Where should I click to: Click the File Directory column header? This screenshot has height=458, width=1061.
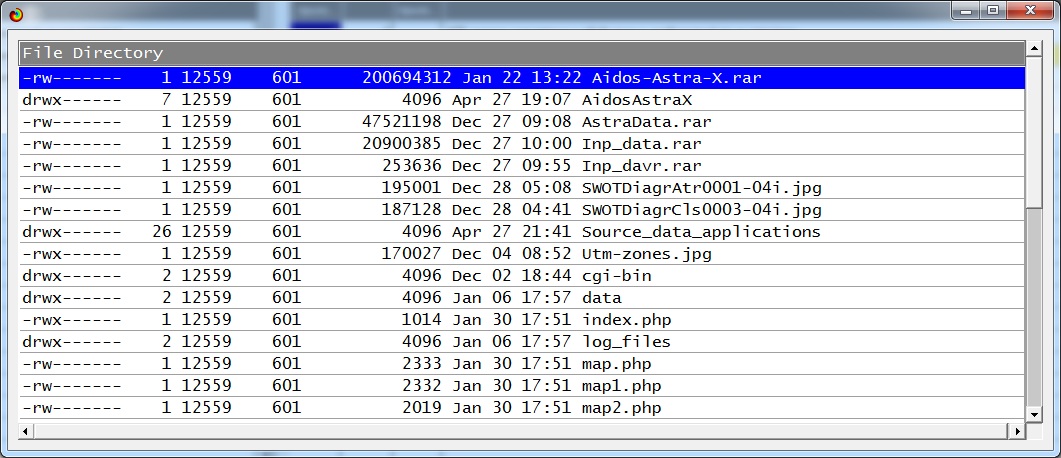520,53
